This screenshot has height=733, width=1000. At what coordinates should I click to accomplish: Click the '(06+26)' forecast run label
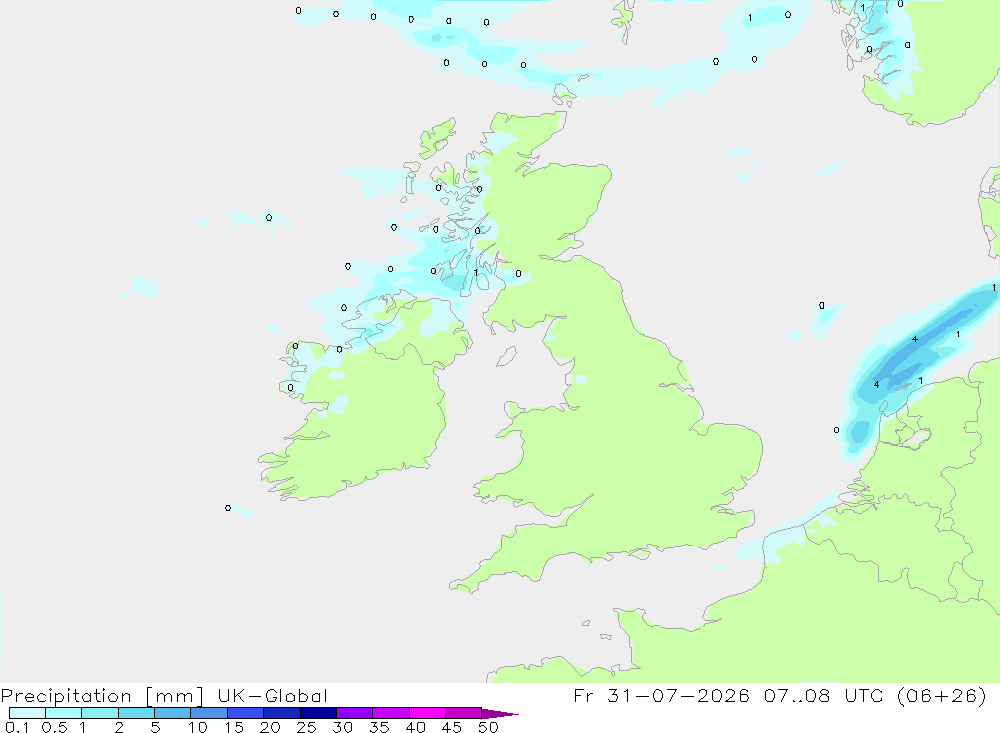(941, 695)
